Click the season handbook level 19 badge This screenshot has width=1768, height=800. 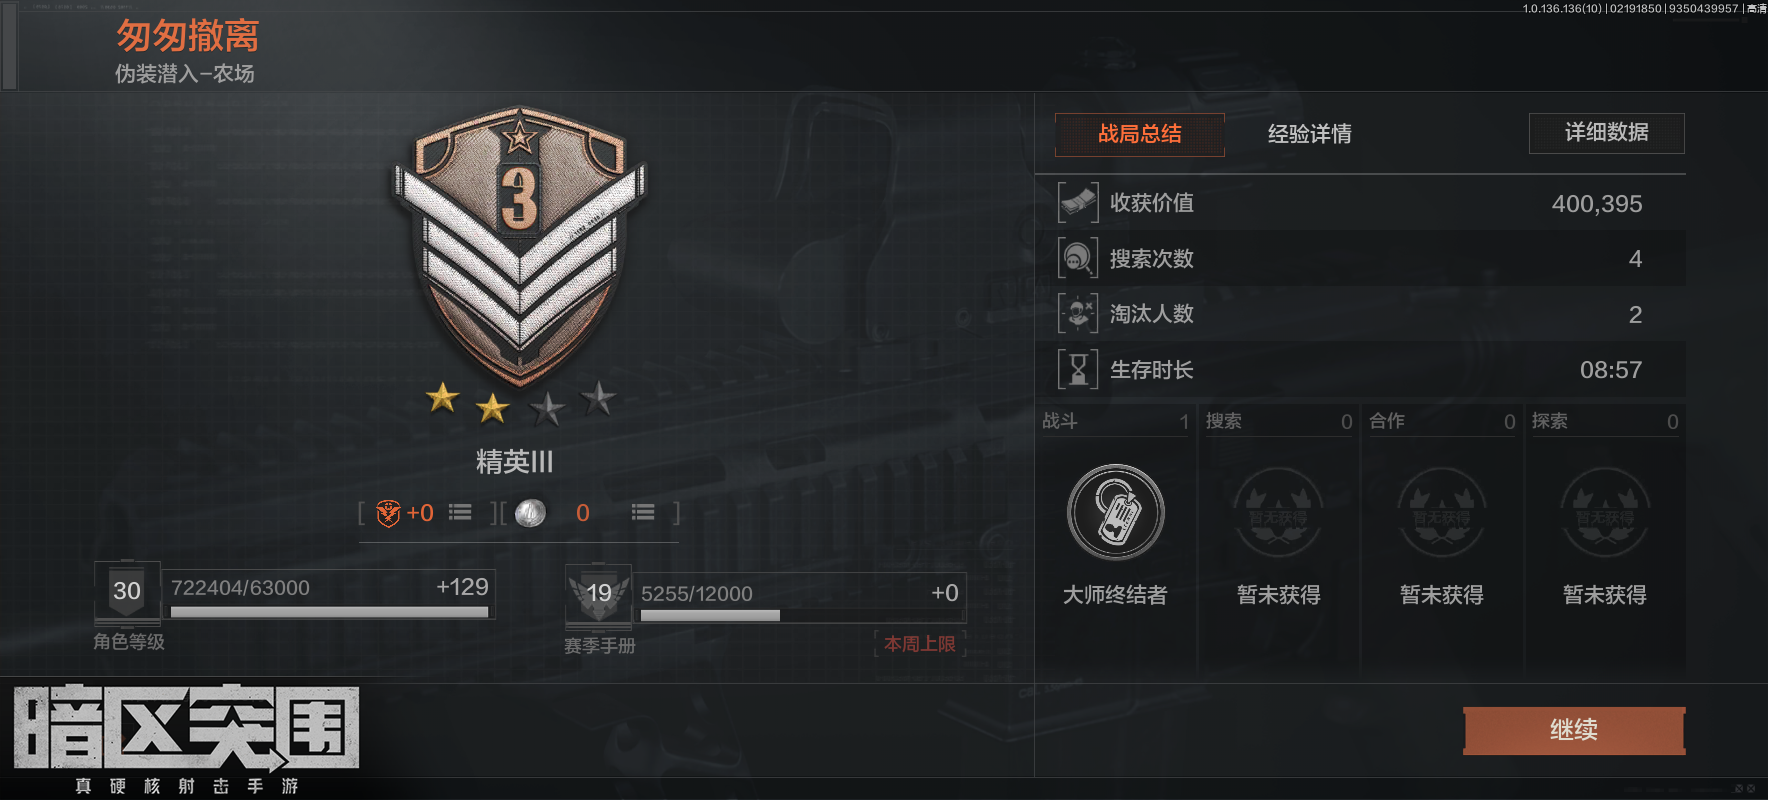tap(598, 593)
